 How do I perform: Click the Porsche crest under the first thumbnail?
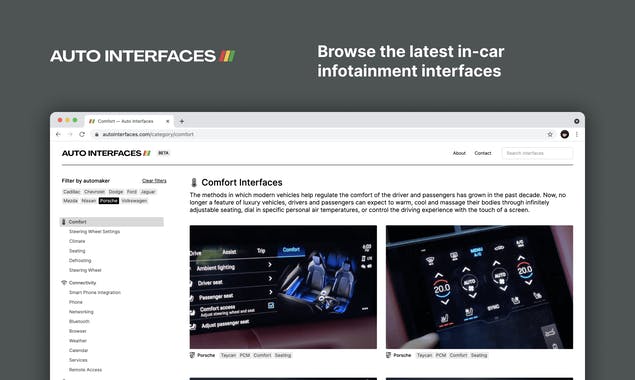(x=192, y=355)
